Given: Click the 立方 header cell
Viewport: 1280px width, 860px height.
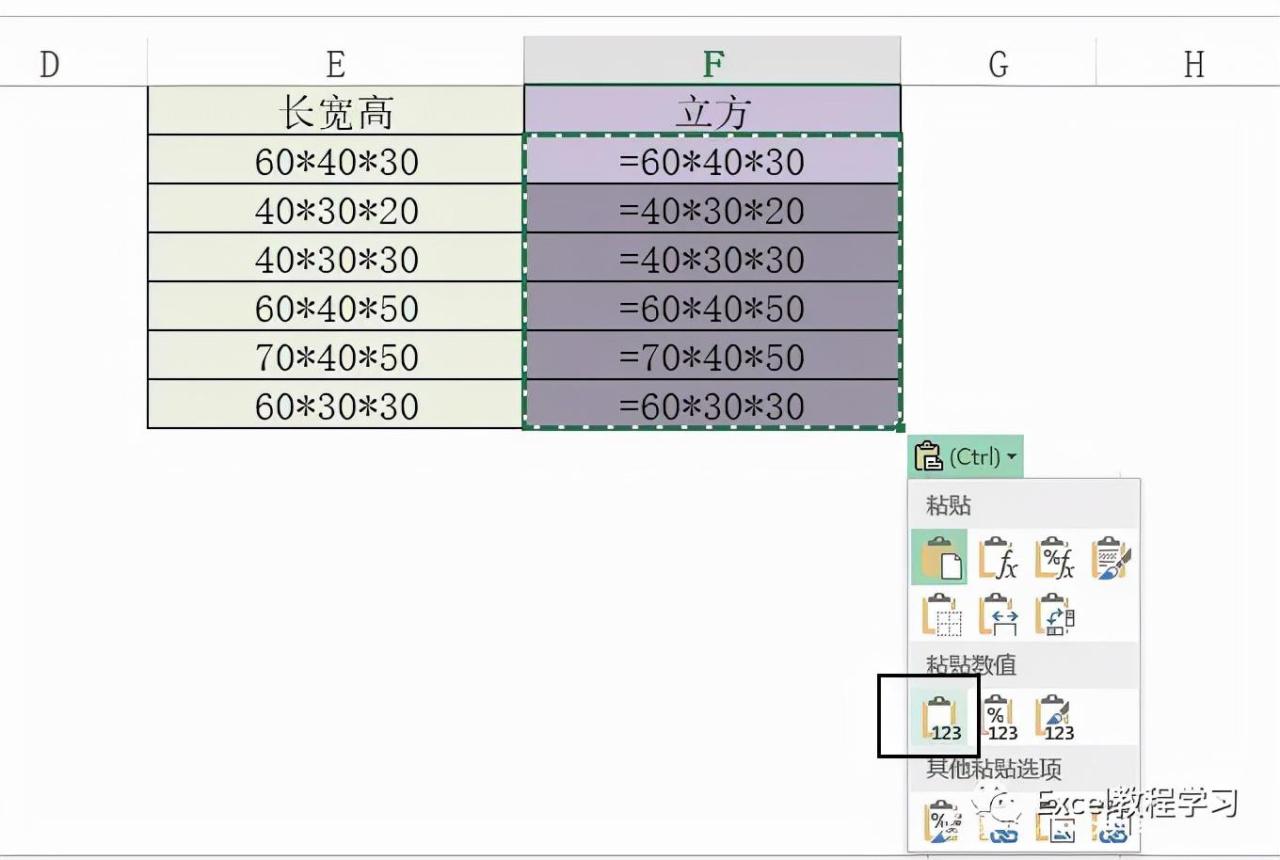Looking at the screenshot, I should click(x=712, y=111).
